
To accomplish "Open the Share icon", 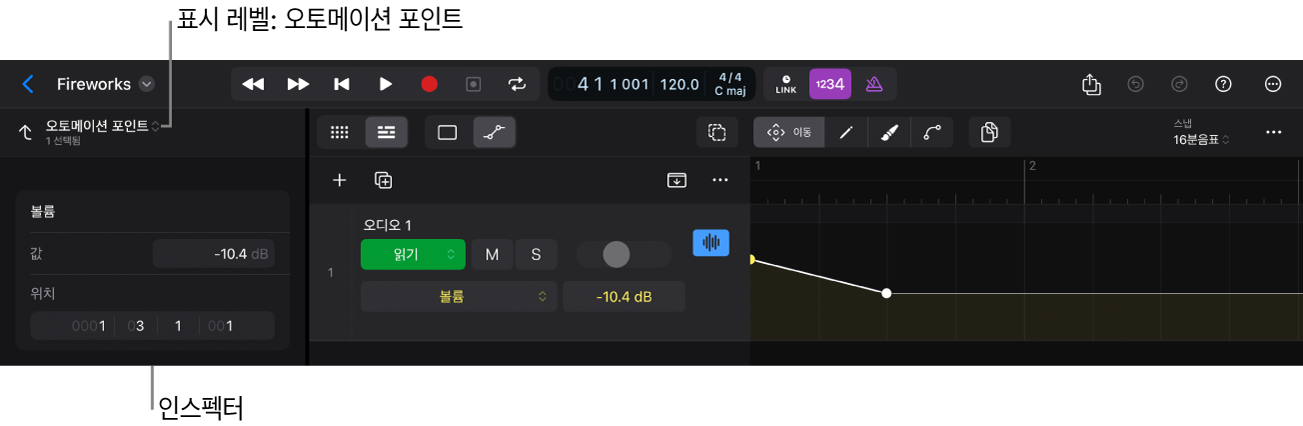I will click(x=1091, y=84).
